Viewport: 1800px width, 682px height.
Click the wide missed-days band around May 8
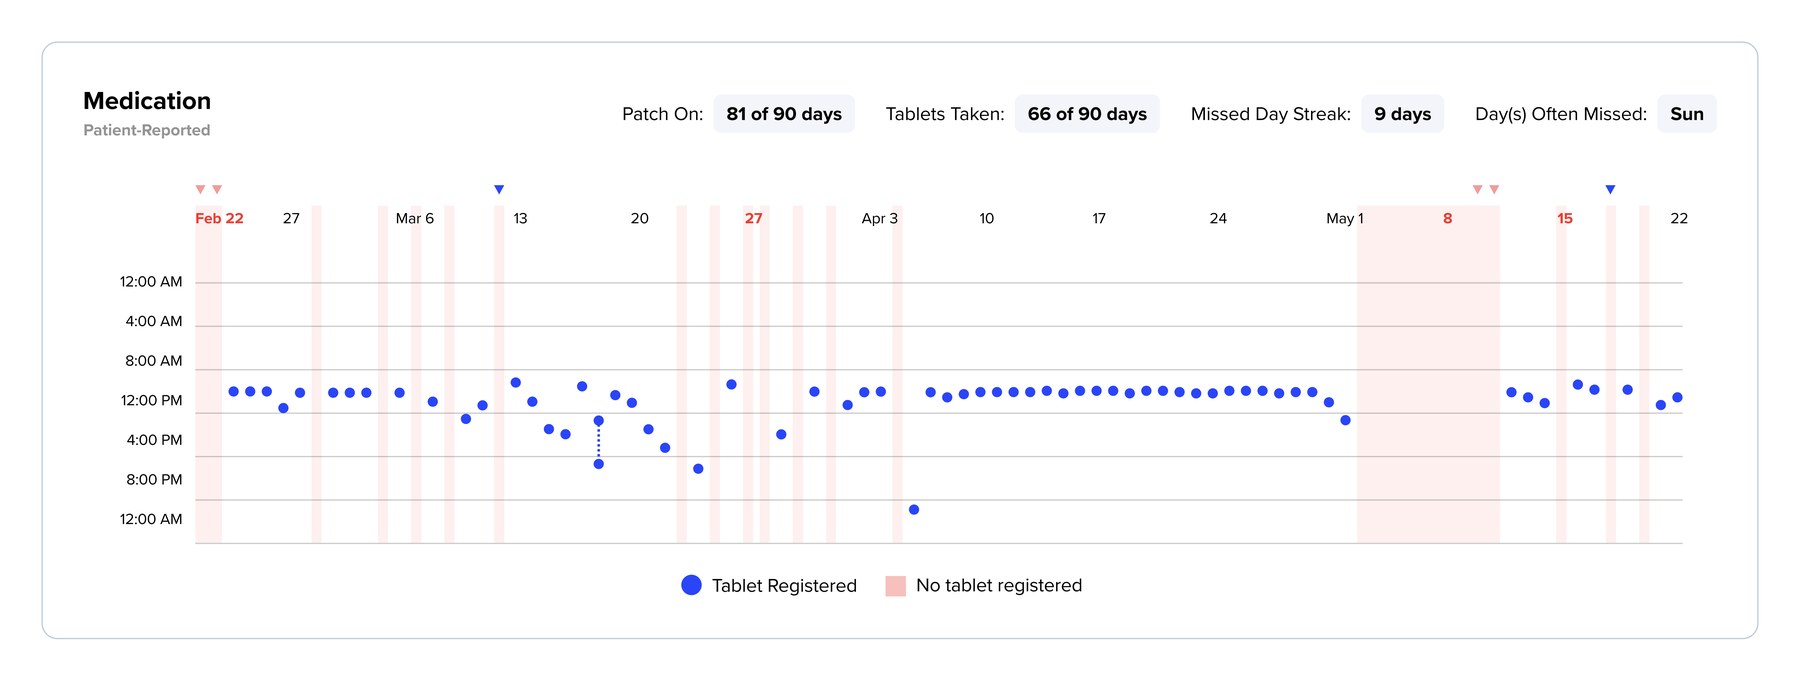[1428, 375]
